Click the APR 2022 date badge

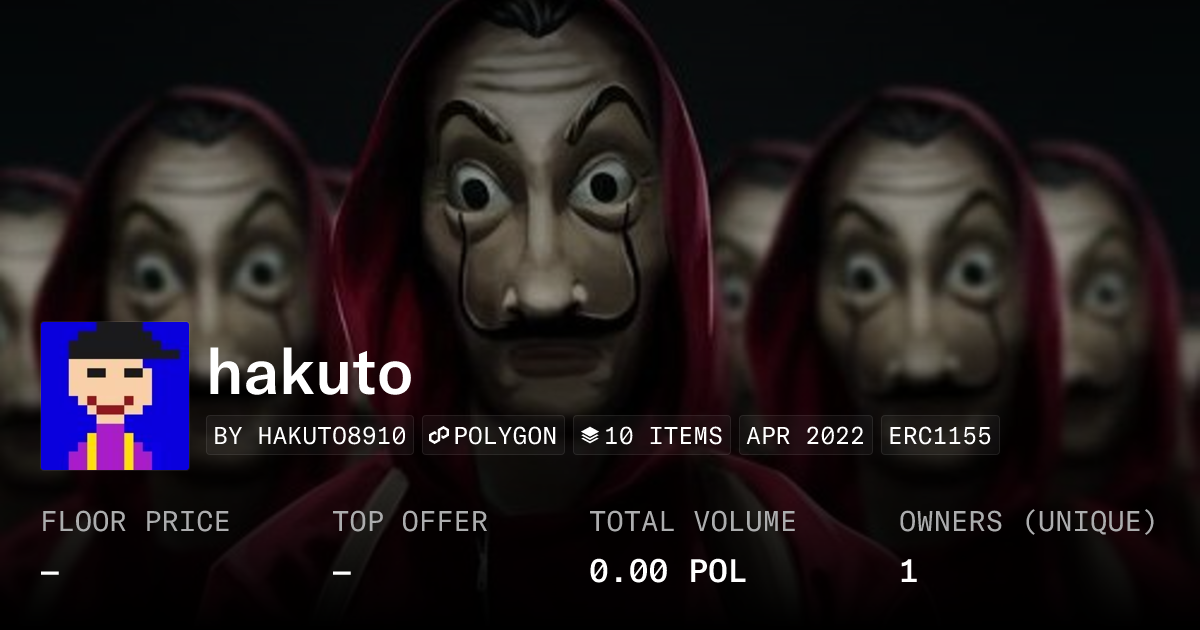pyautogui.click(x=806, y=436)
